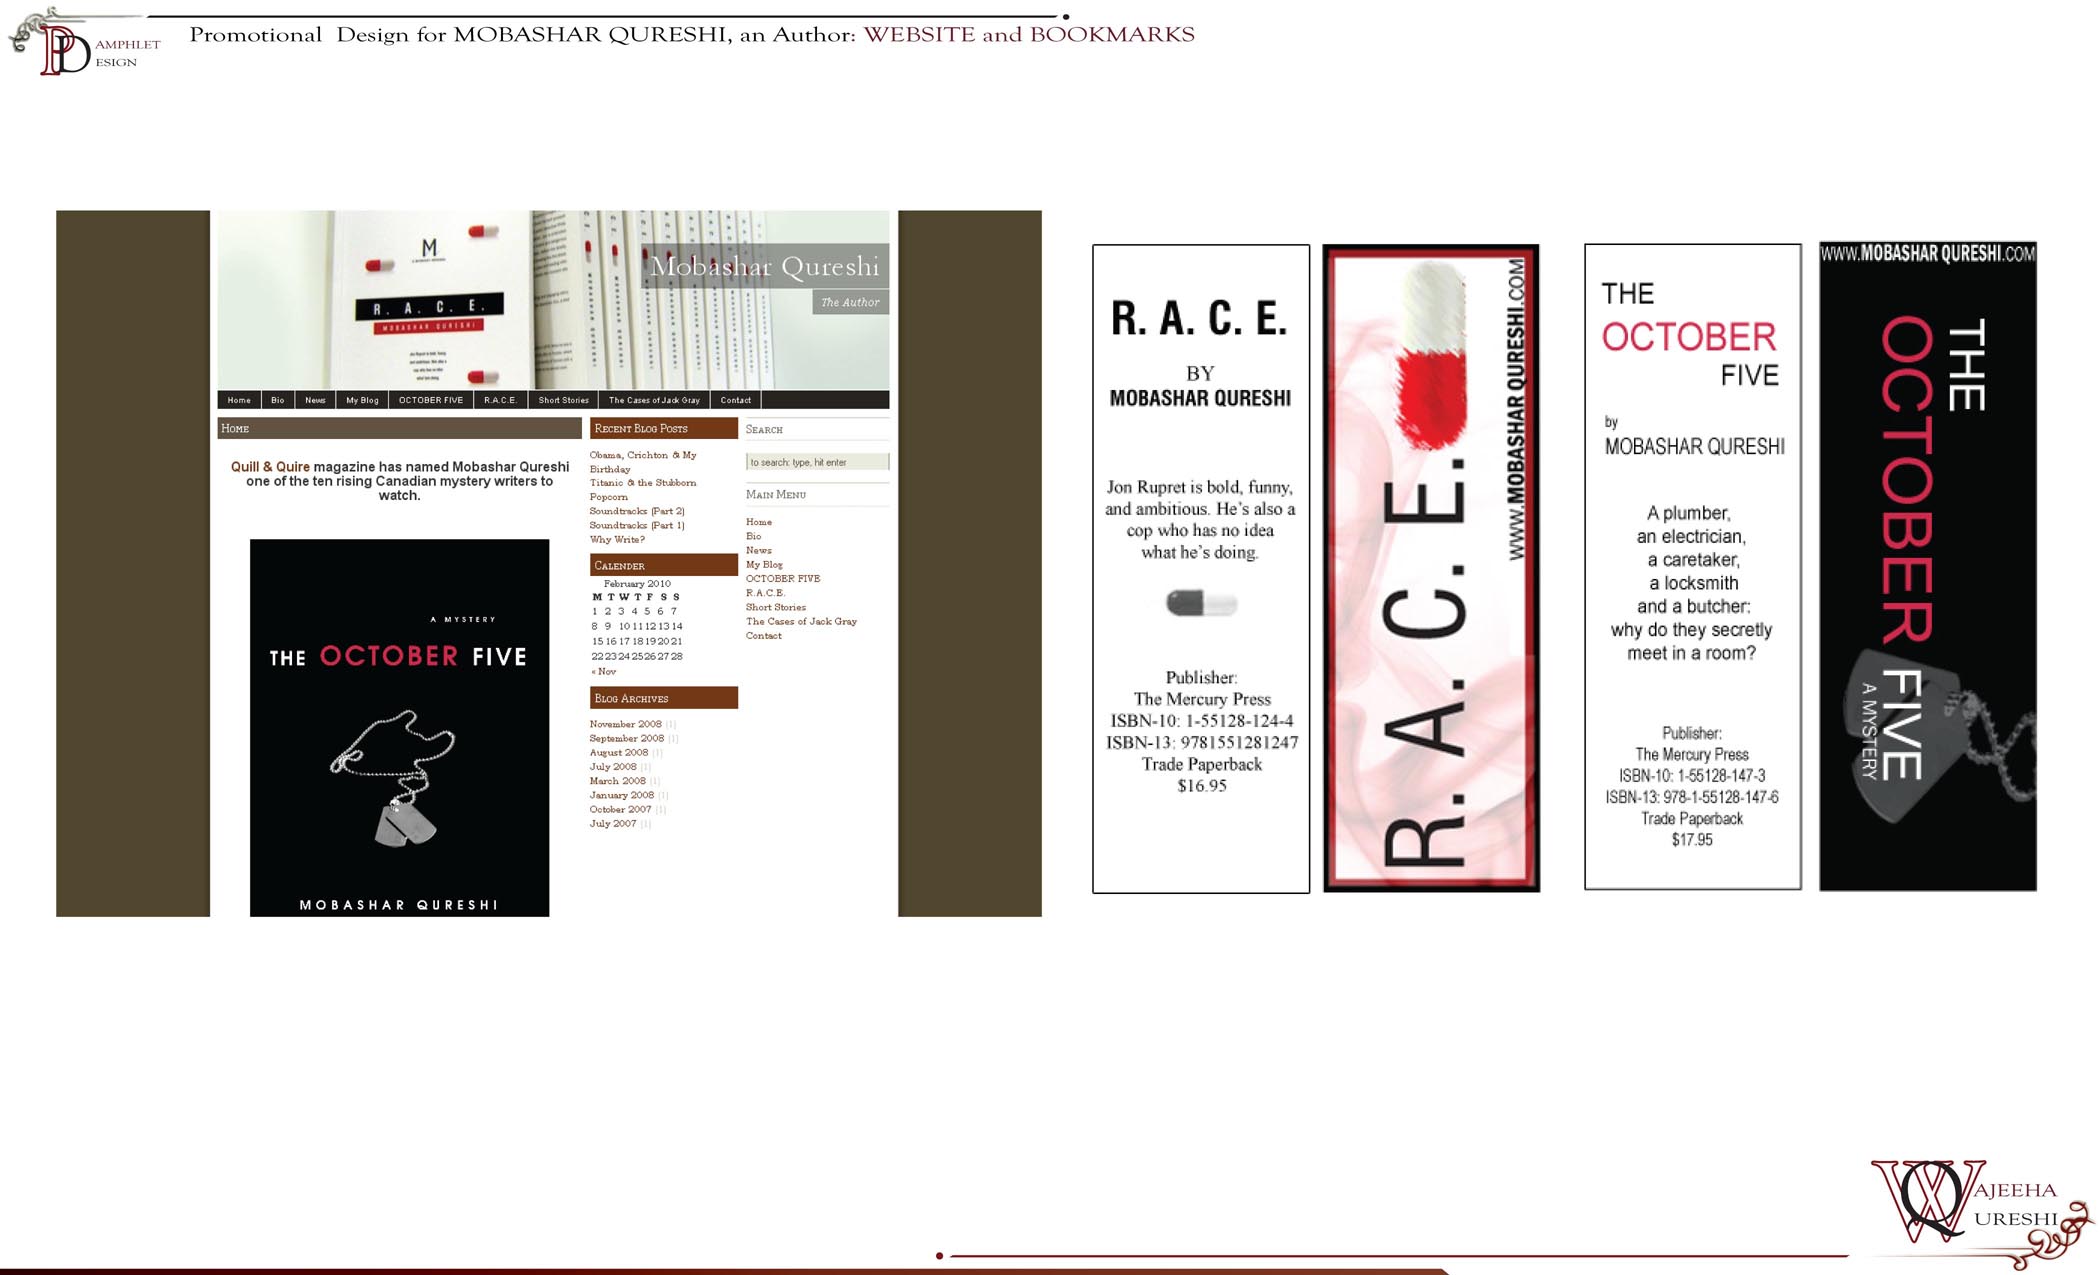
Task: Open Soundtracks (Part 2) blog post
Action: [x=636, y=511]
